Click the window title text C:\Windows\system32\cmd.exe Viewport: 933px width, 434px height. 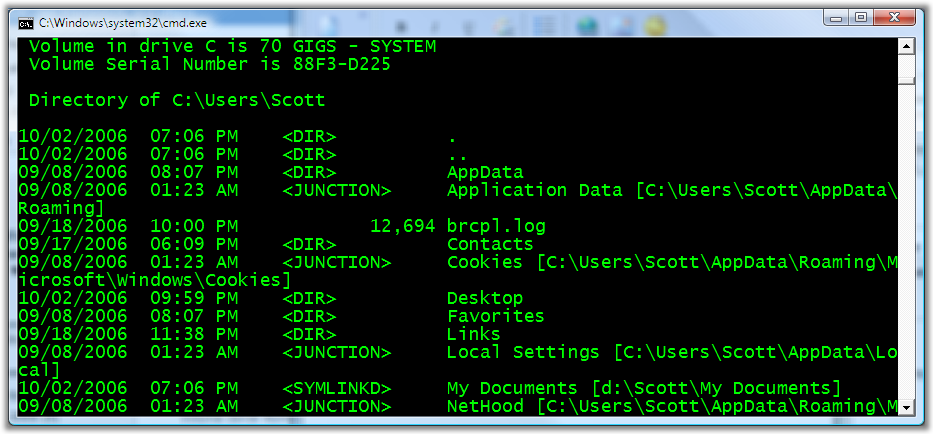(123, 23)
